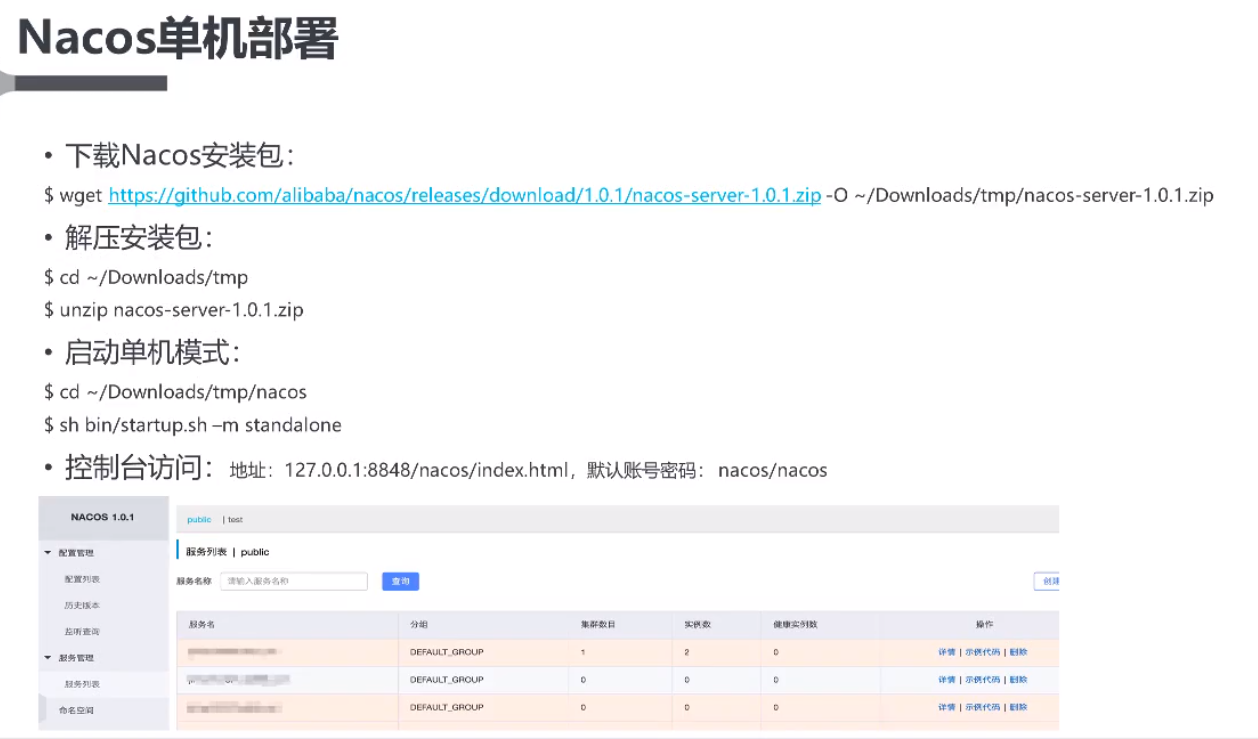Open 示例代码 for the service with 2 instances
The image size is (1258, 739).
[x=982, y=652]
